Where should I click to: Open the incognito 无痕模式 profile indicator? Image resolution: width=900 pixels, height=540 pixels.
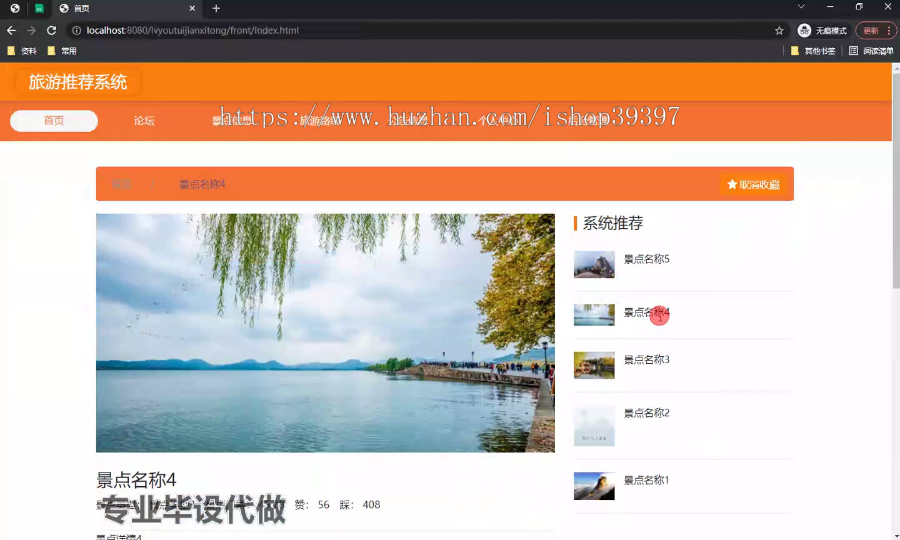[822, 30]
